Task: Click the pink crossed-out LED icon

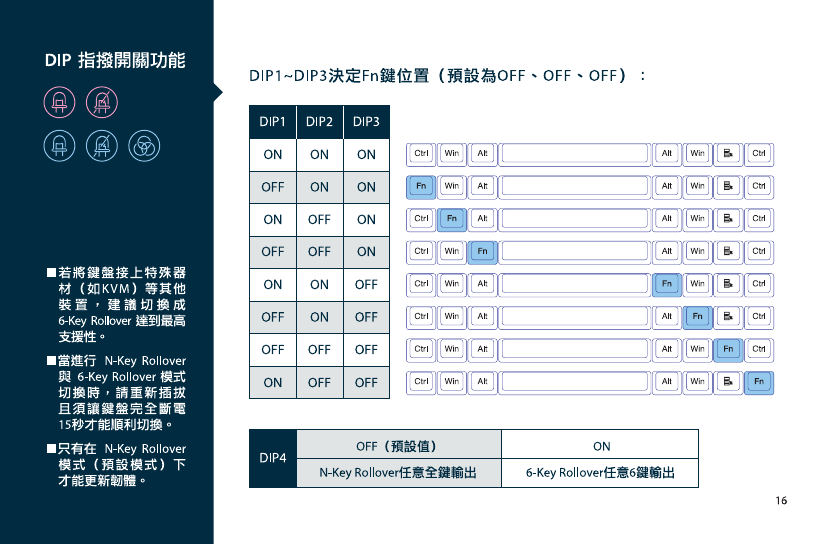Action: click(x=102, y=102)
